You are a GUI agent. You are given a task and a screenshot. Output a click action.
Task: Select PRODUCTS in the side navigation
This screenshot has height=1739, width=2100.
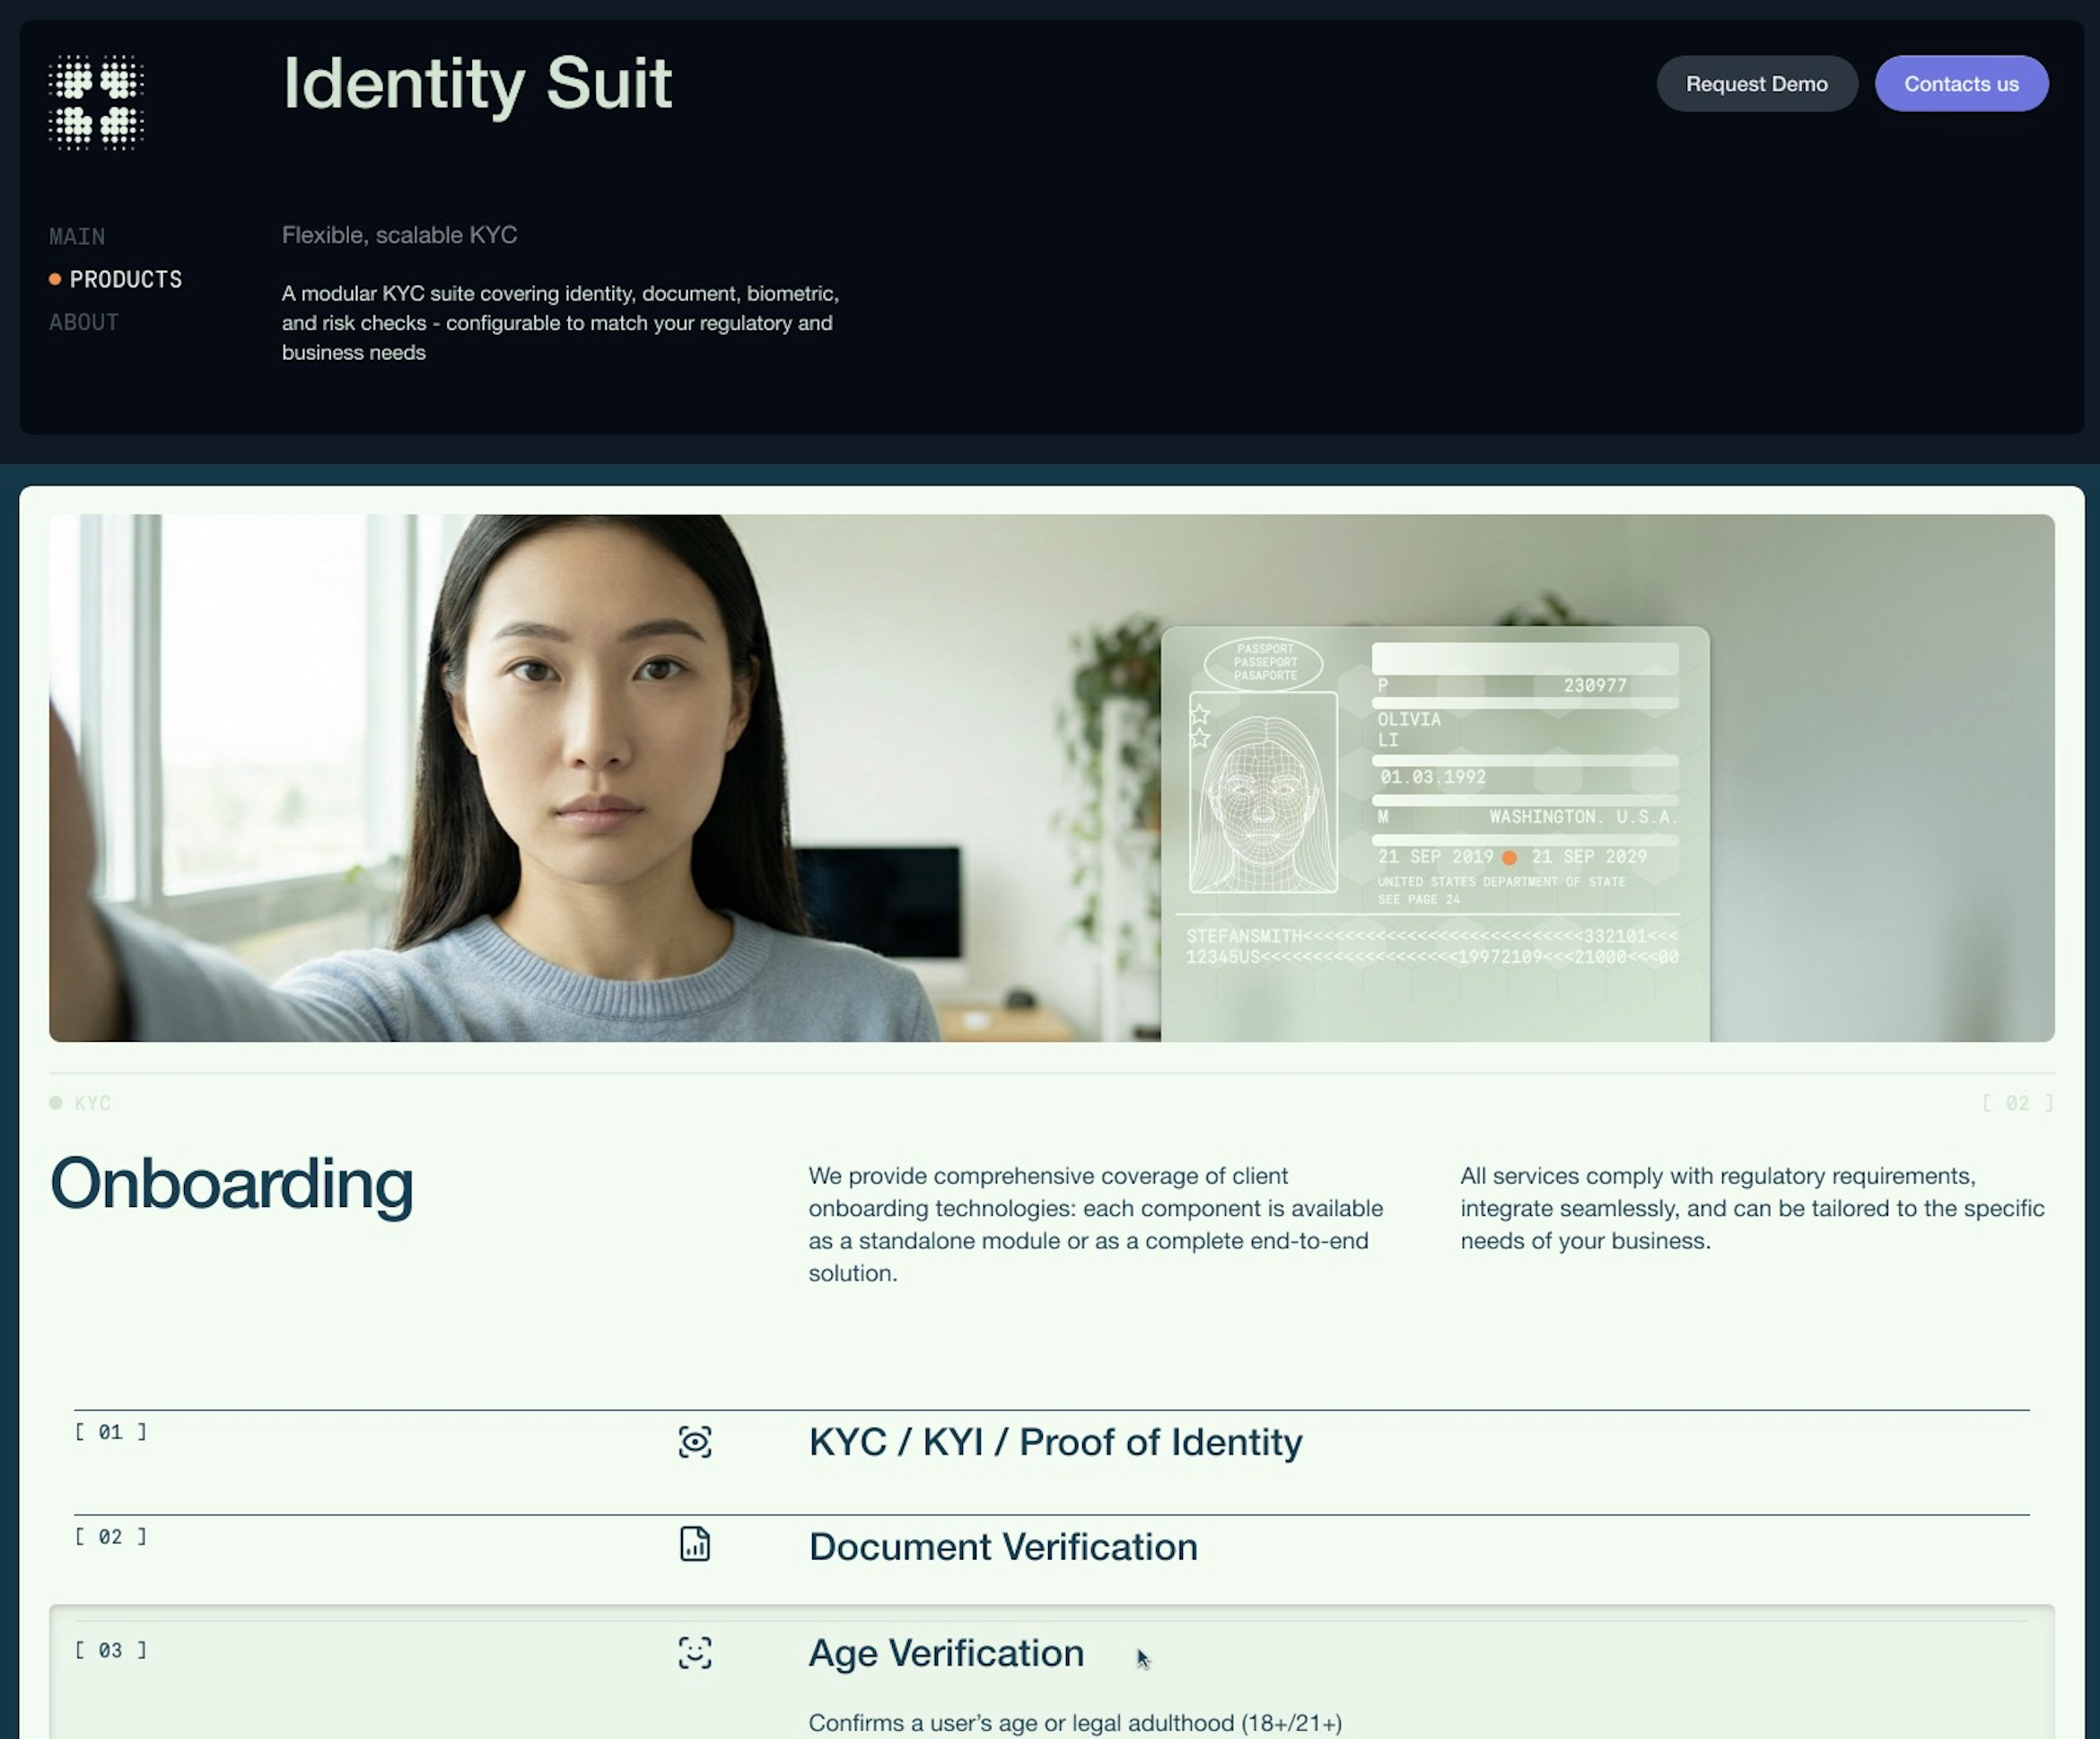(x=126, y=279)
